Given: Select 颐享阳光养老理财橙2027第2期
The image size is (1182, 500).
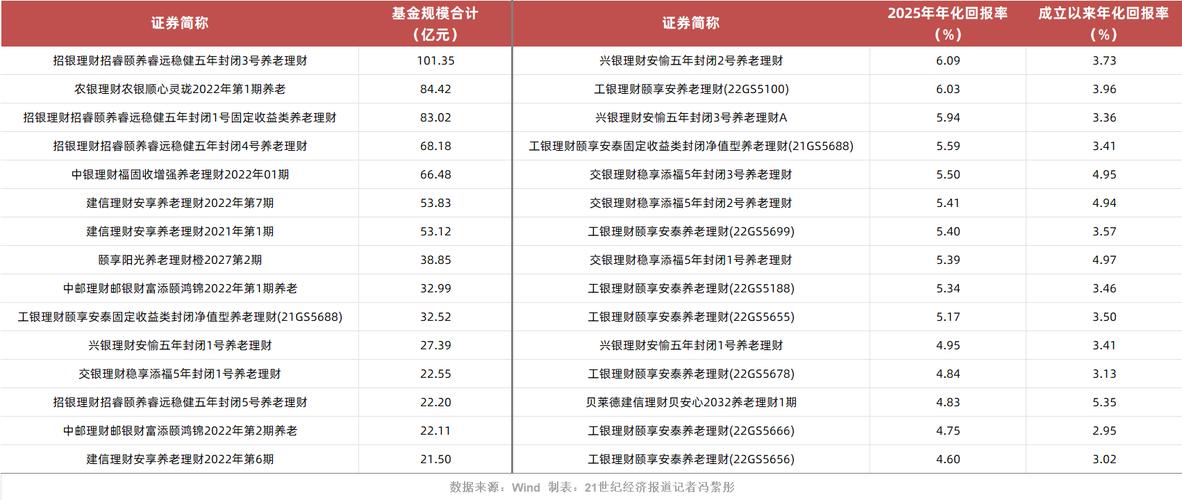Looking at the screenshot, I should click(x=180, y=260).
